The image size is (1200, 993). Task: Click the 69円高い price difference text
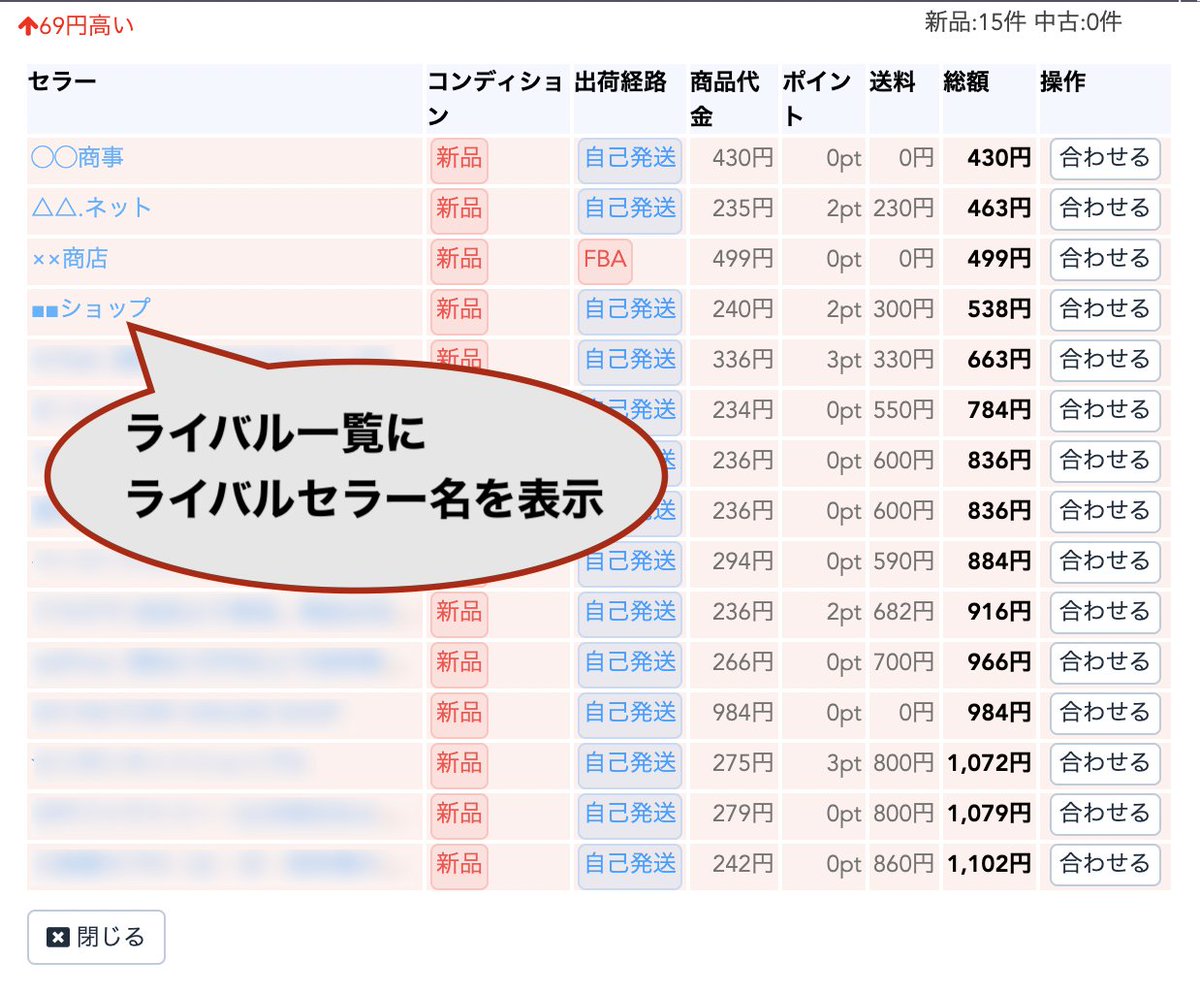pyautogui.click(x=87, y=26)
